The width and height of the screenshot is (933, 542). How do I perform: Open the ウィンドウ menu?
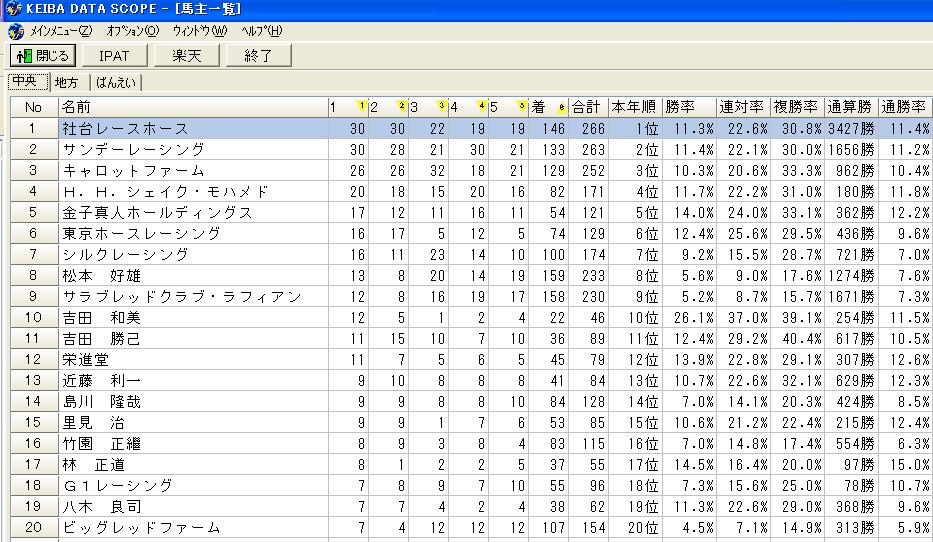click(x=200, y=31)
